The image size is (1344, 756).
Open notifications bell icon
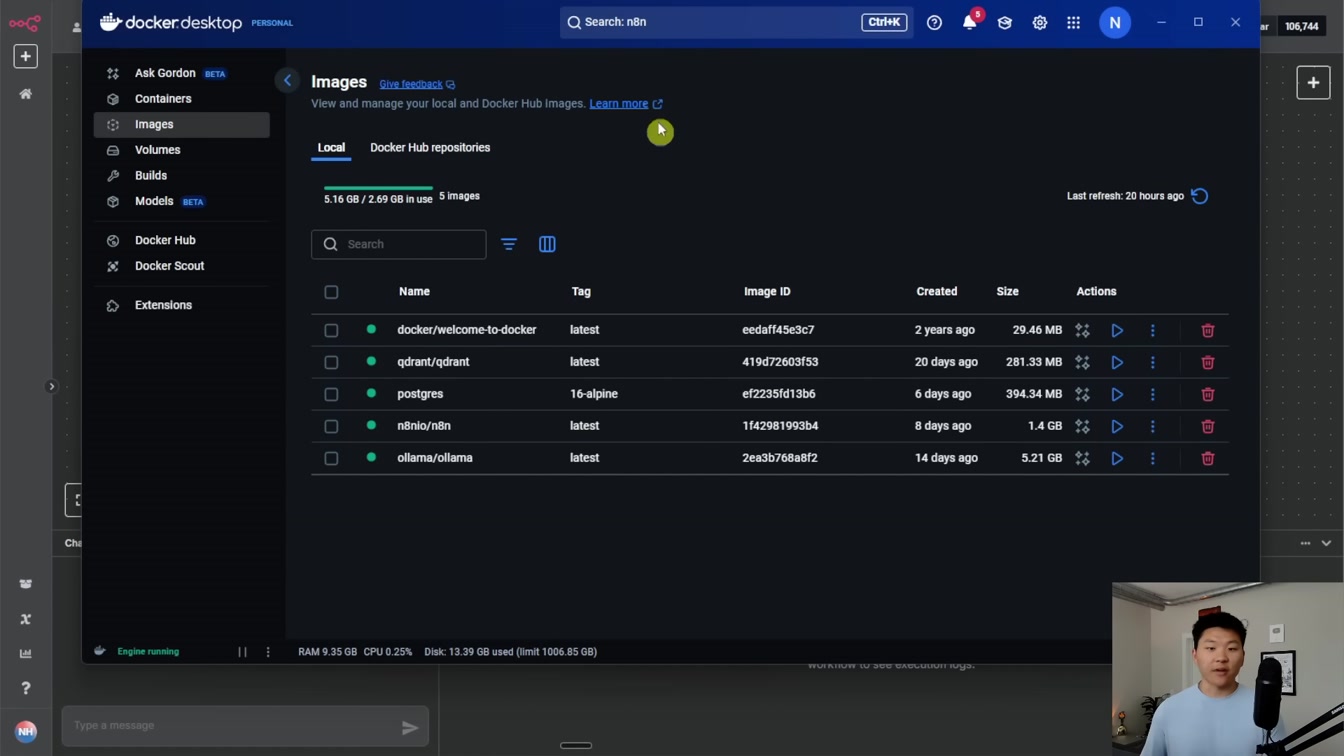tap(969, 22)
